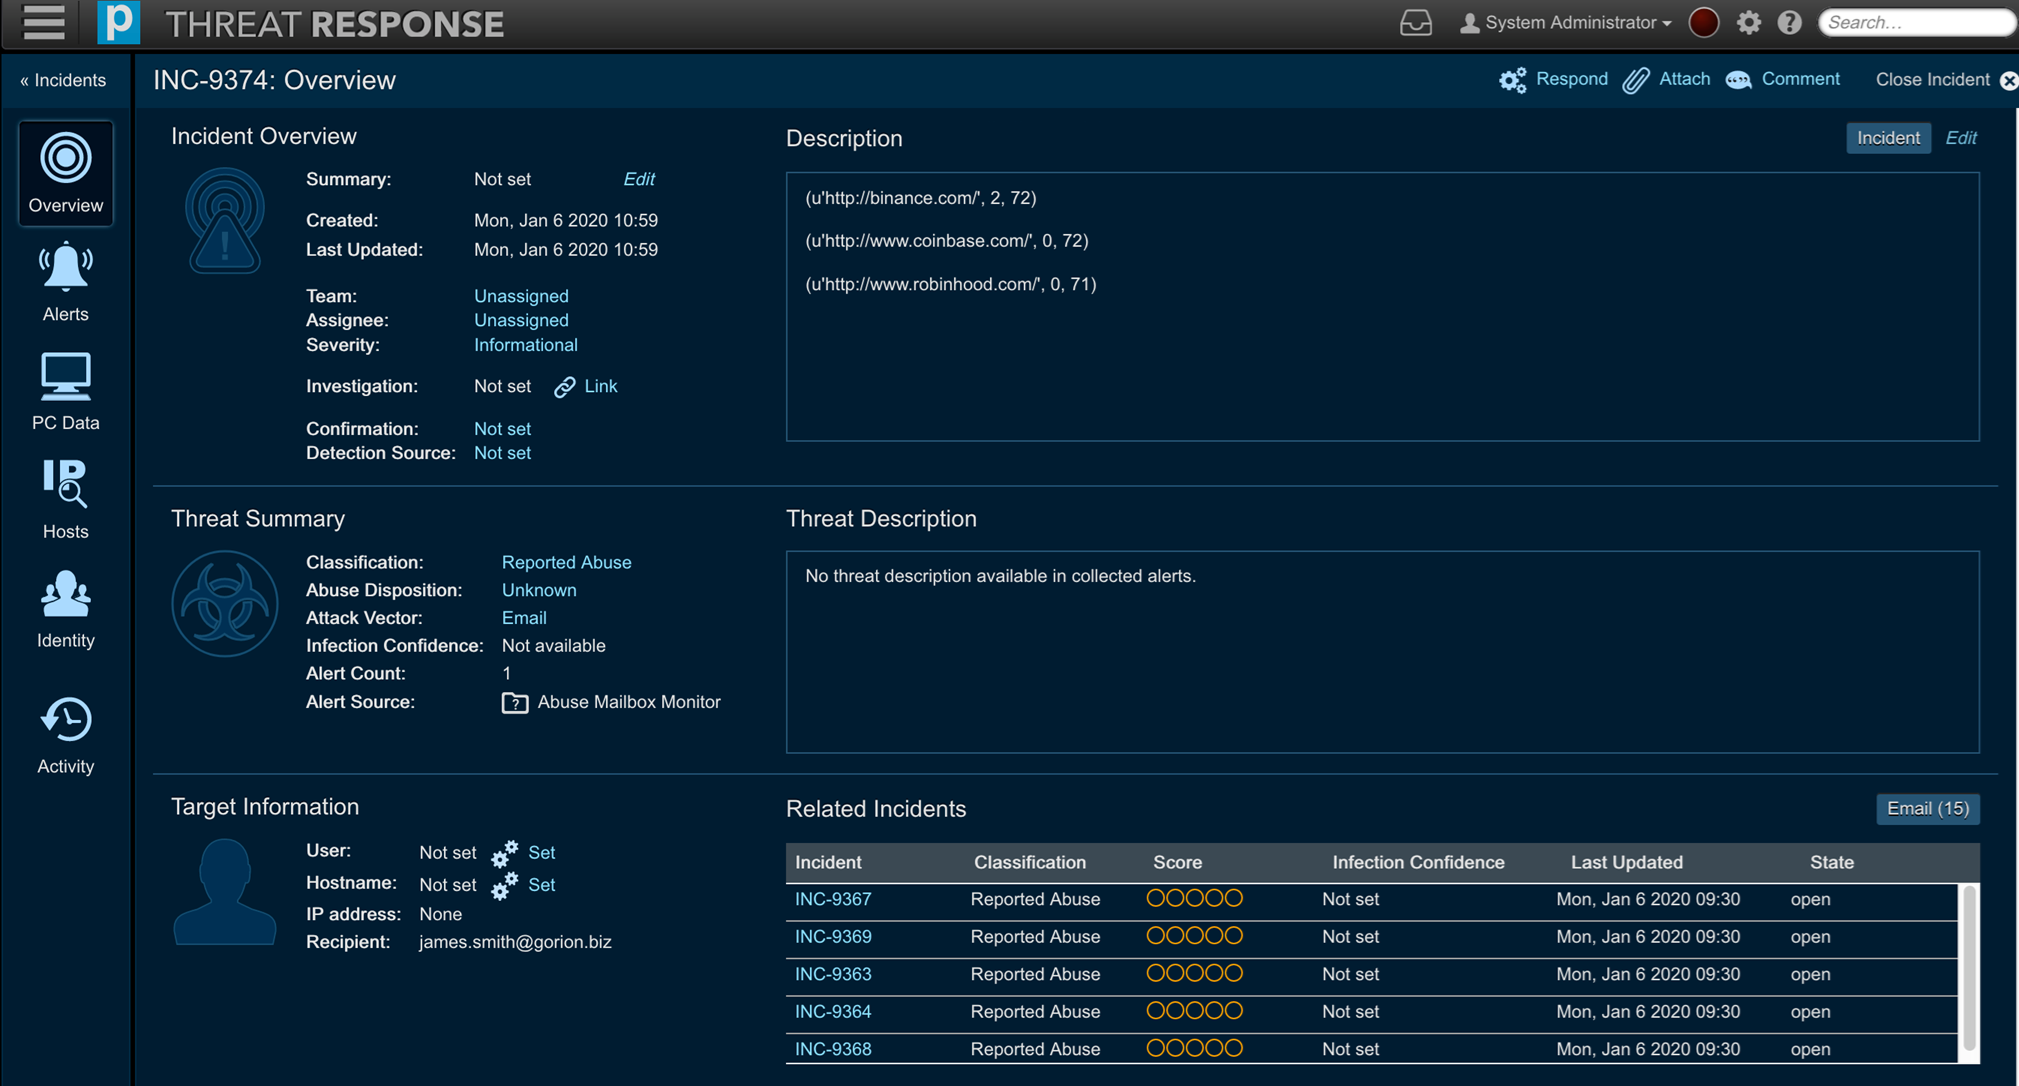The image size is (2019, 1086).
Task: Click the robinhood.com description line
Action: click(x=951, y=284)
